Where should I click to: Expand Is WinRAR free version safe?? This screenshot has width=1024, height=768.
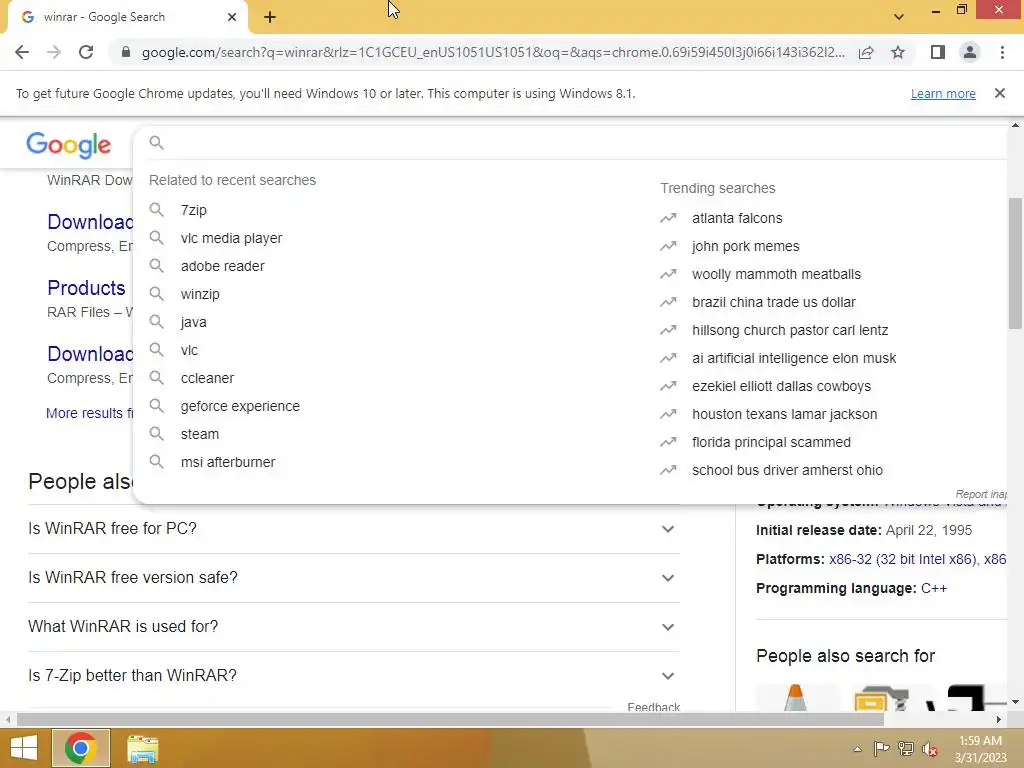click(353, 578)
